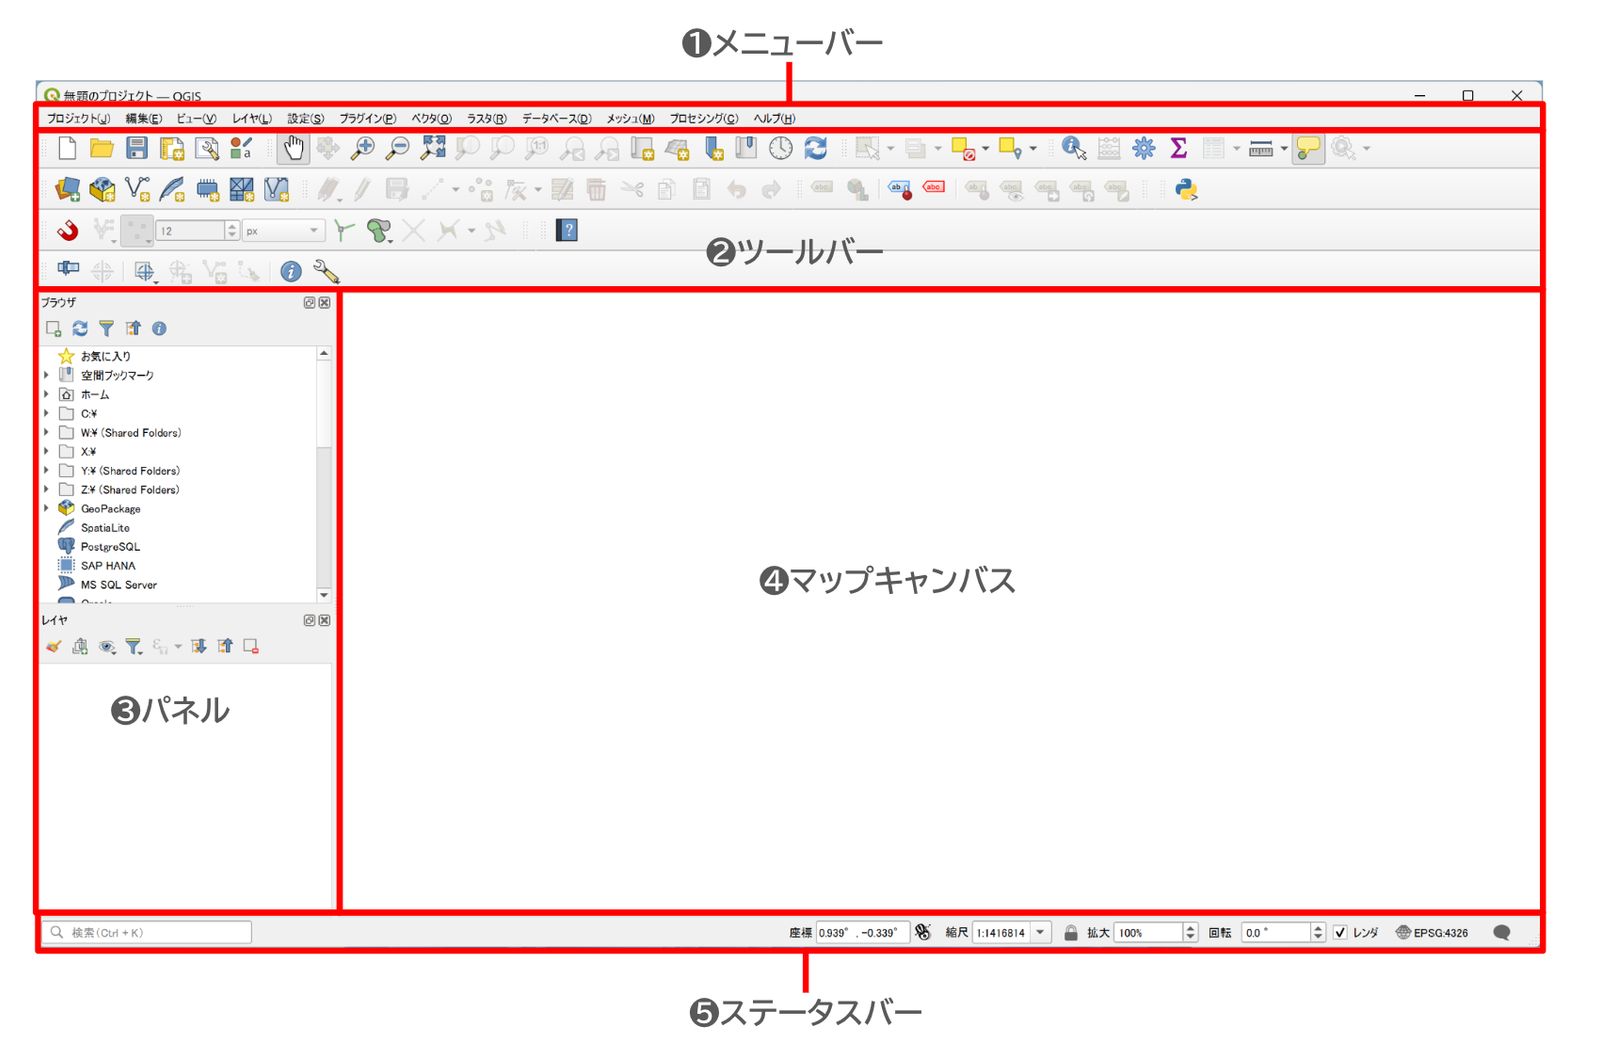
Task: Expand the ホーム folder node
Action: point(46,395)
